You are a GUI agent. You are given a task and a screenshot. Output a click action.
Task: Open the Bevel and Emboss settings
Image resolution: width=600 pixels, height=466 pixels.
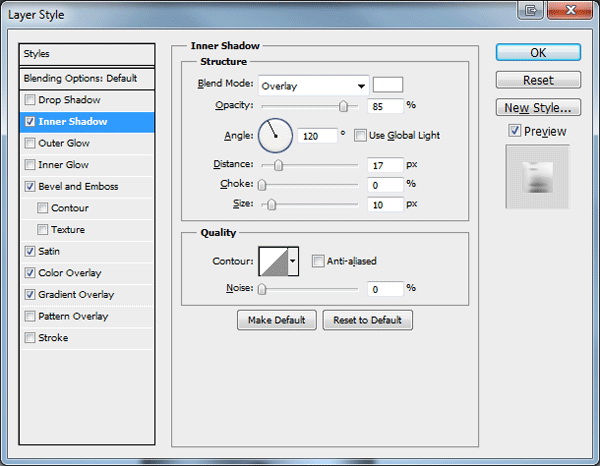coord(78,186)
